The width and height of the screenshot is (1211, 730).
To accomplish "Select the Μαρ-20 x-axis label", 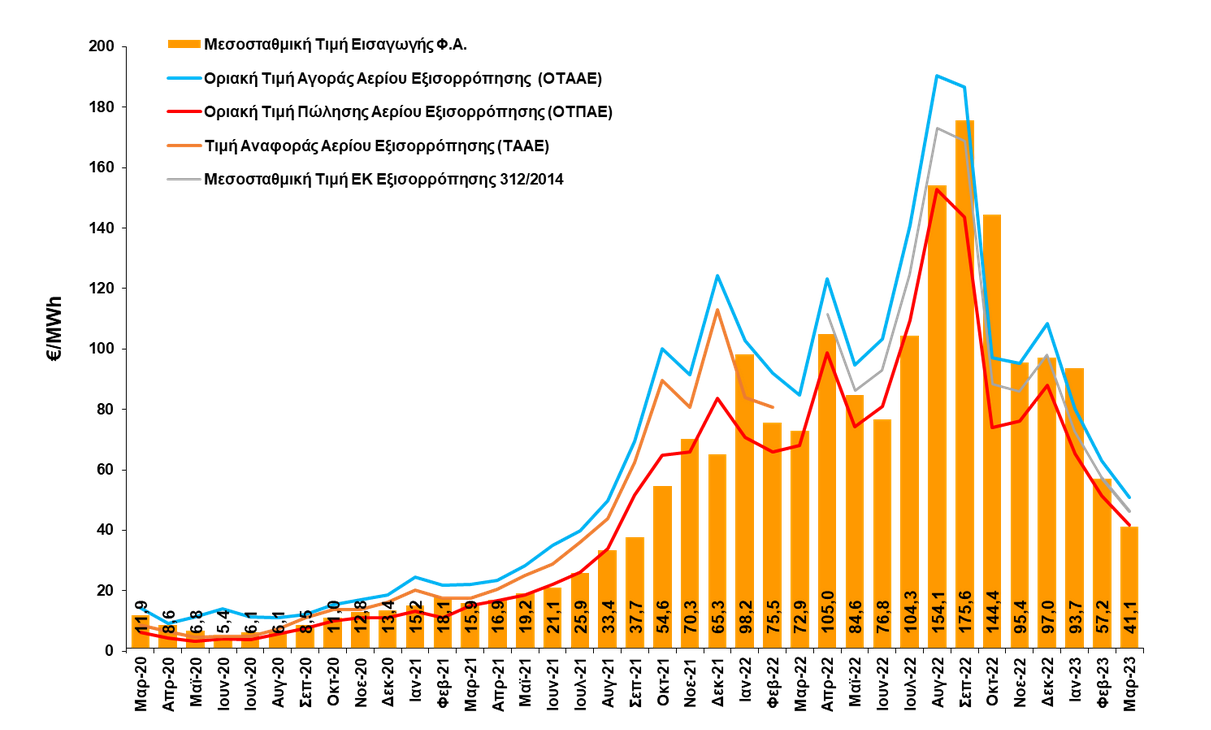I will pyautogui.click(x=143, y=685).
